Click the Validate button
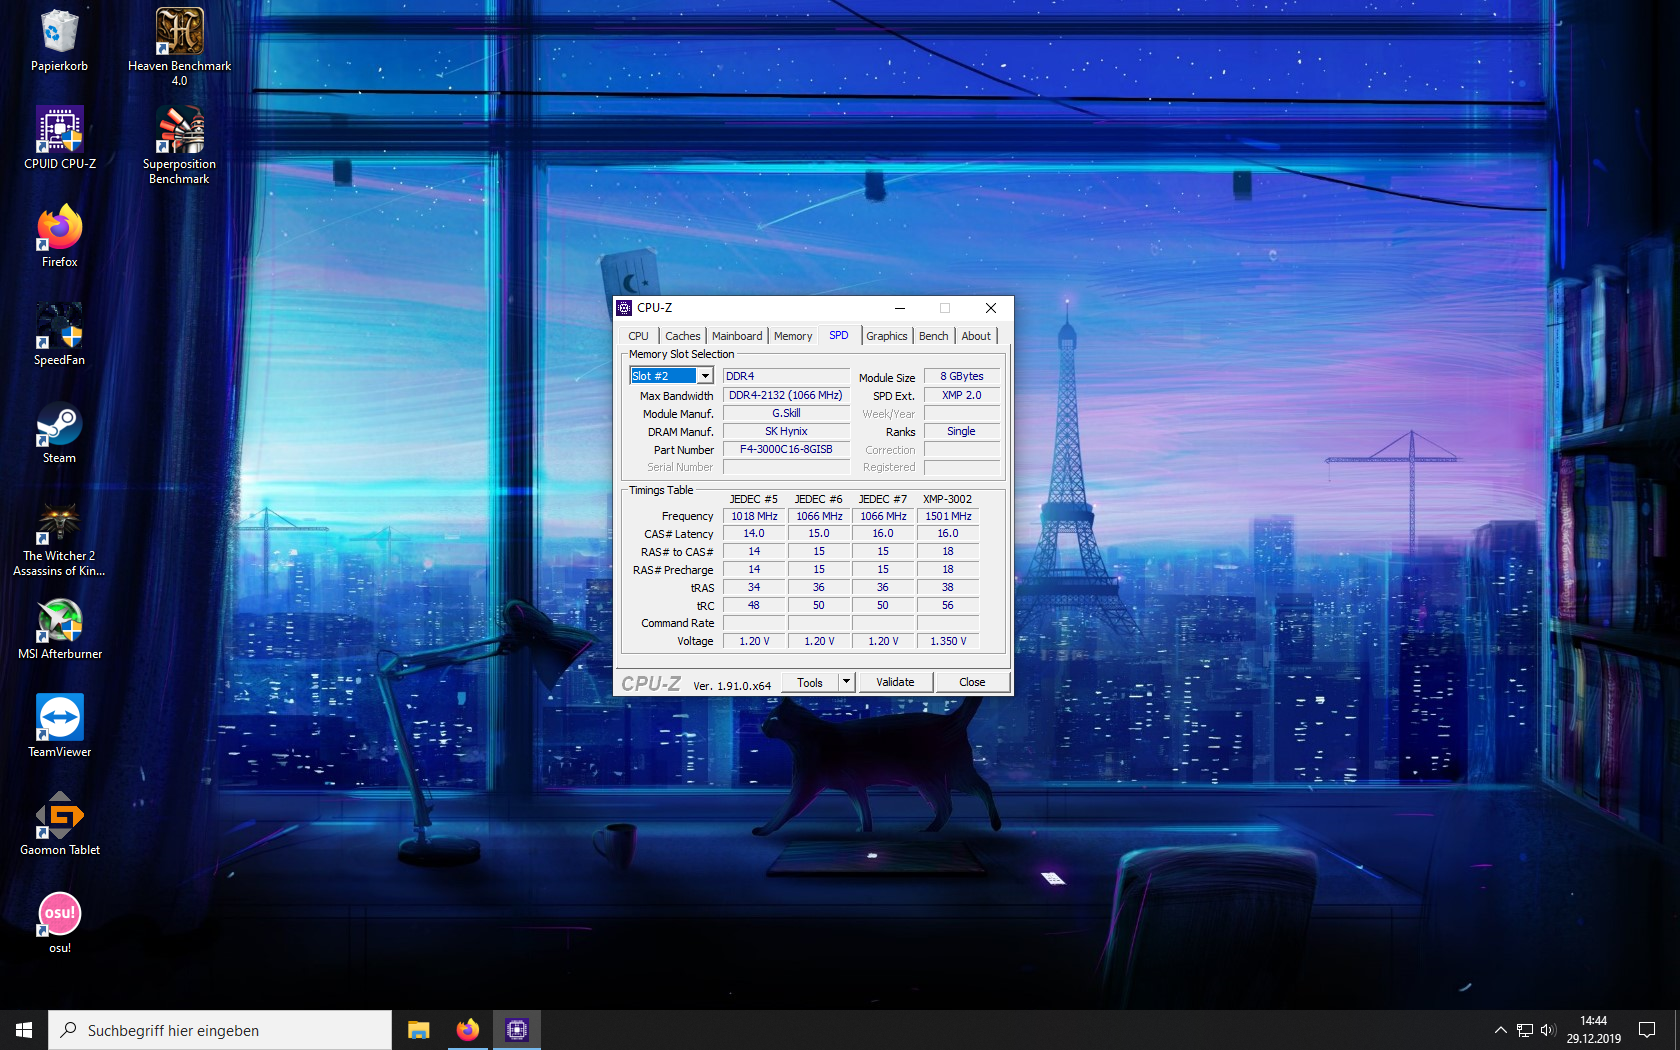 [x=895, y=682]
